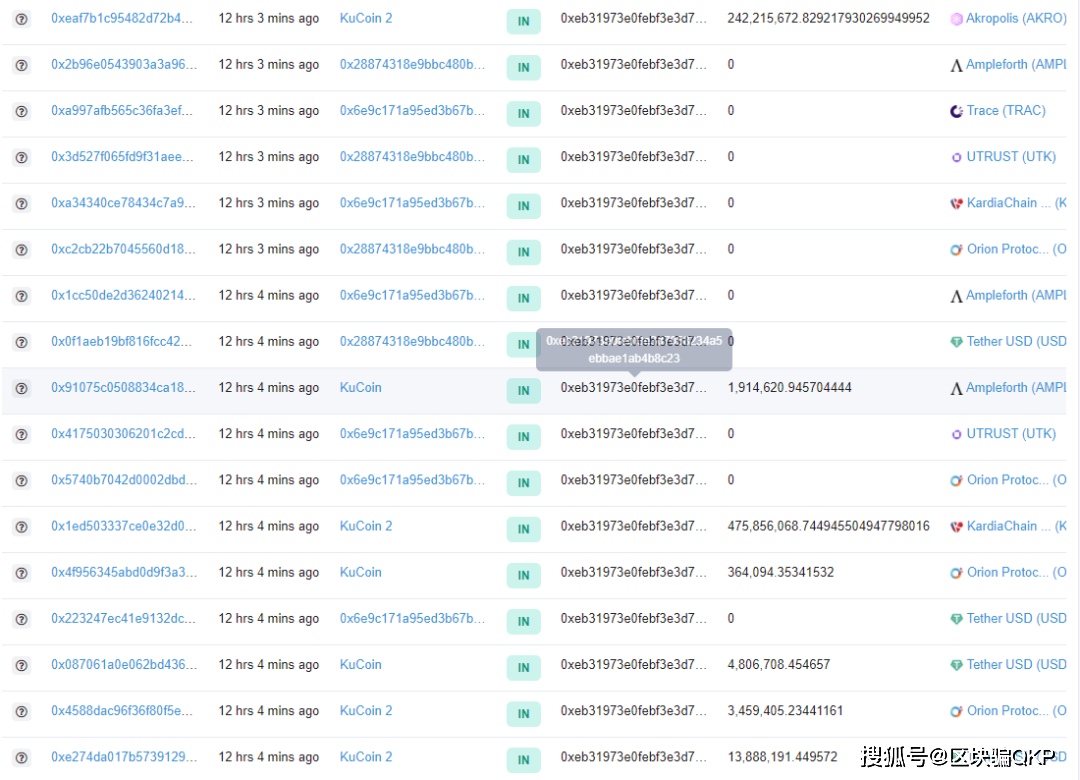Open transaction hash link 0xe274da017b5739129
Viewport: 1080px width, 780px height.
[124, 757]
